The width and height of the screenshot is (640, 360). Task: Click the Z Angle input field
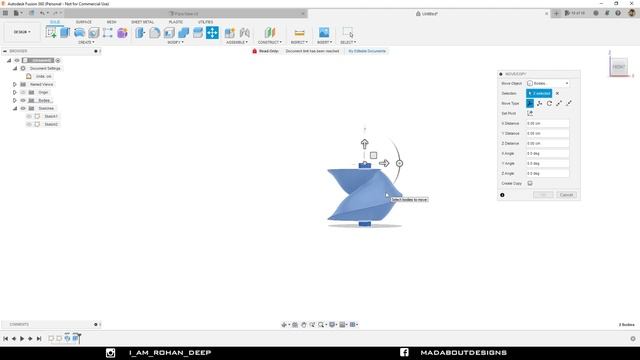tap(547, 173)
